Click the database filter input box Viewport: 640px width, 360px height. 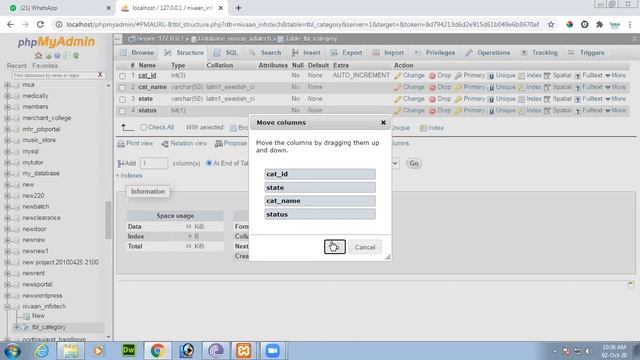[53, 75]
